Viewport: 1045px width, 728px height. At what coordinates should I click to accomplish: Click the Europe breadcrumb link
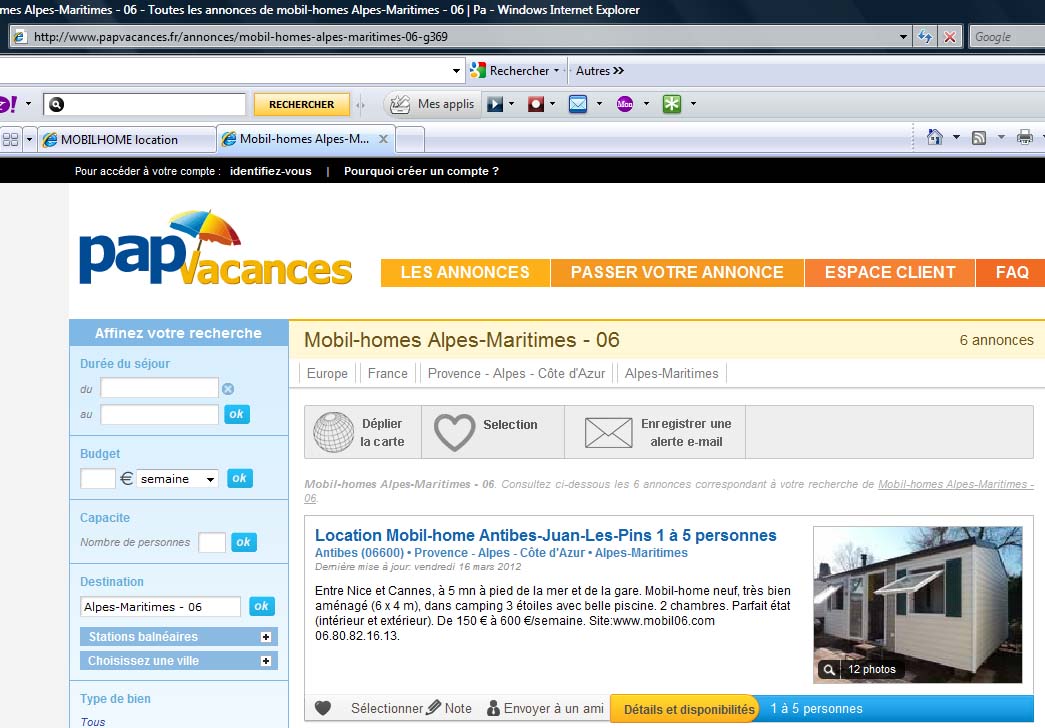point(327,373)
